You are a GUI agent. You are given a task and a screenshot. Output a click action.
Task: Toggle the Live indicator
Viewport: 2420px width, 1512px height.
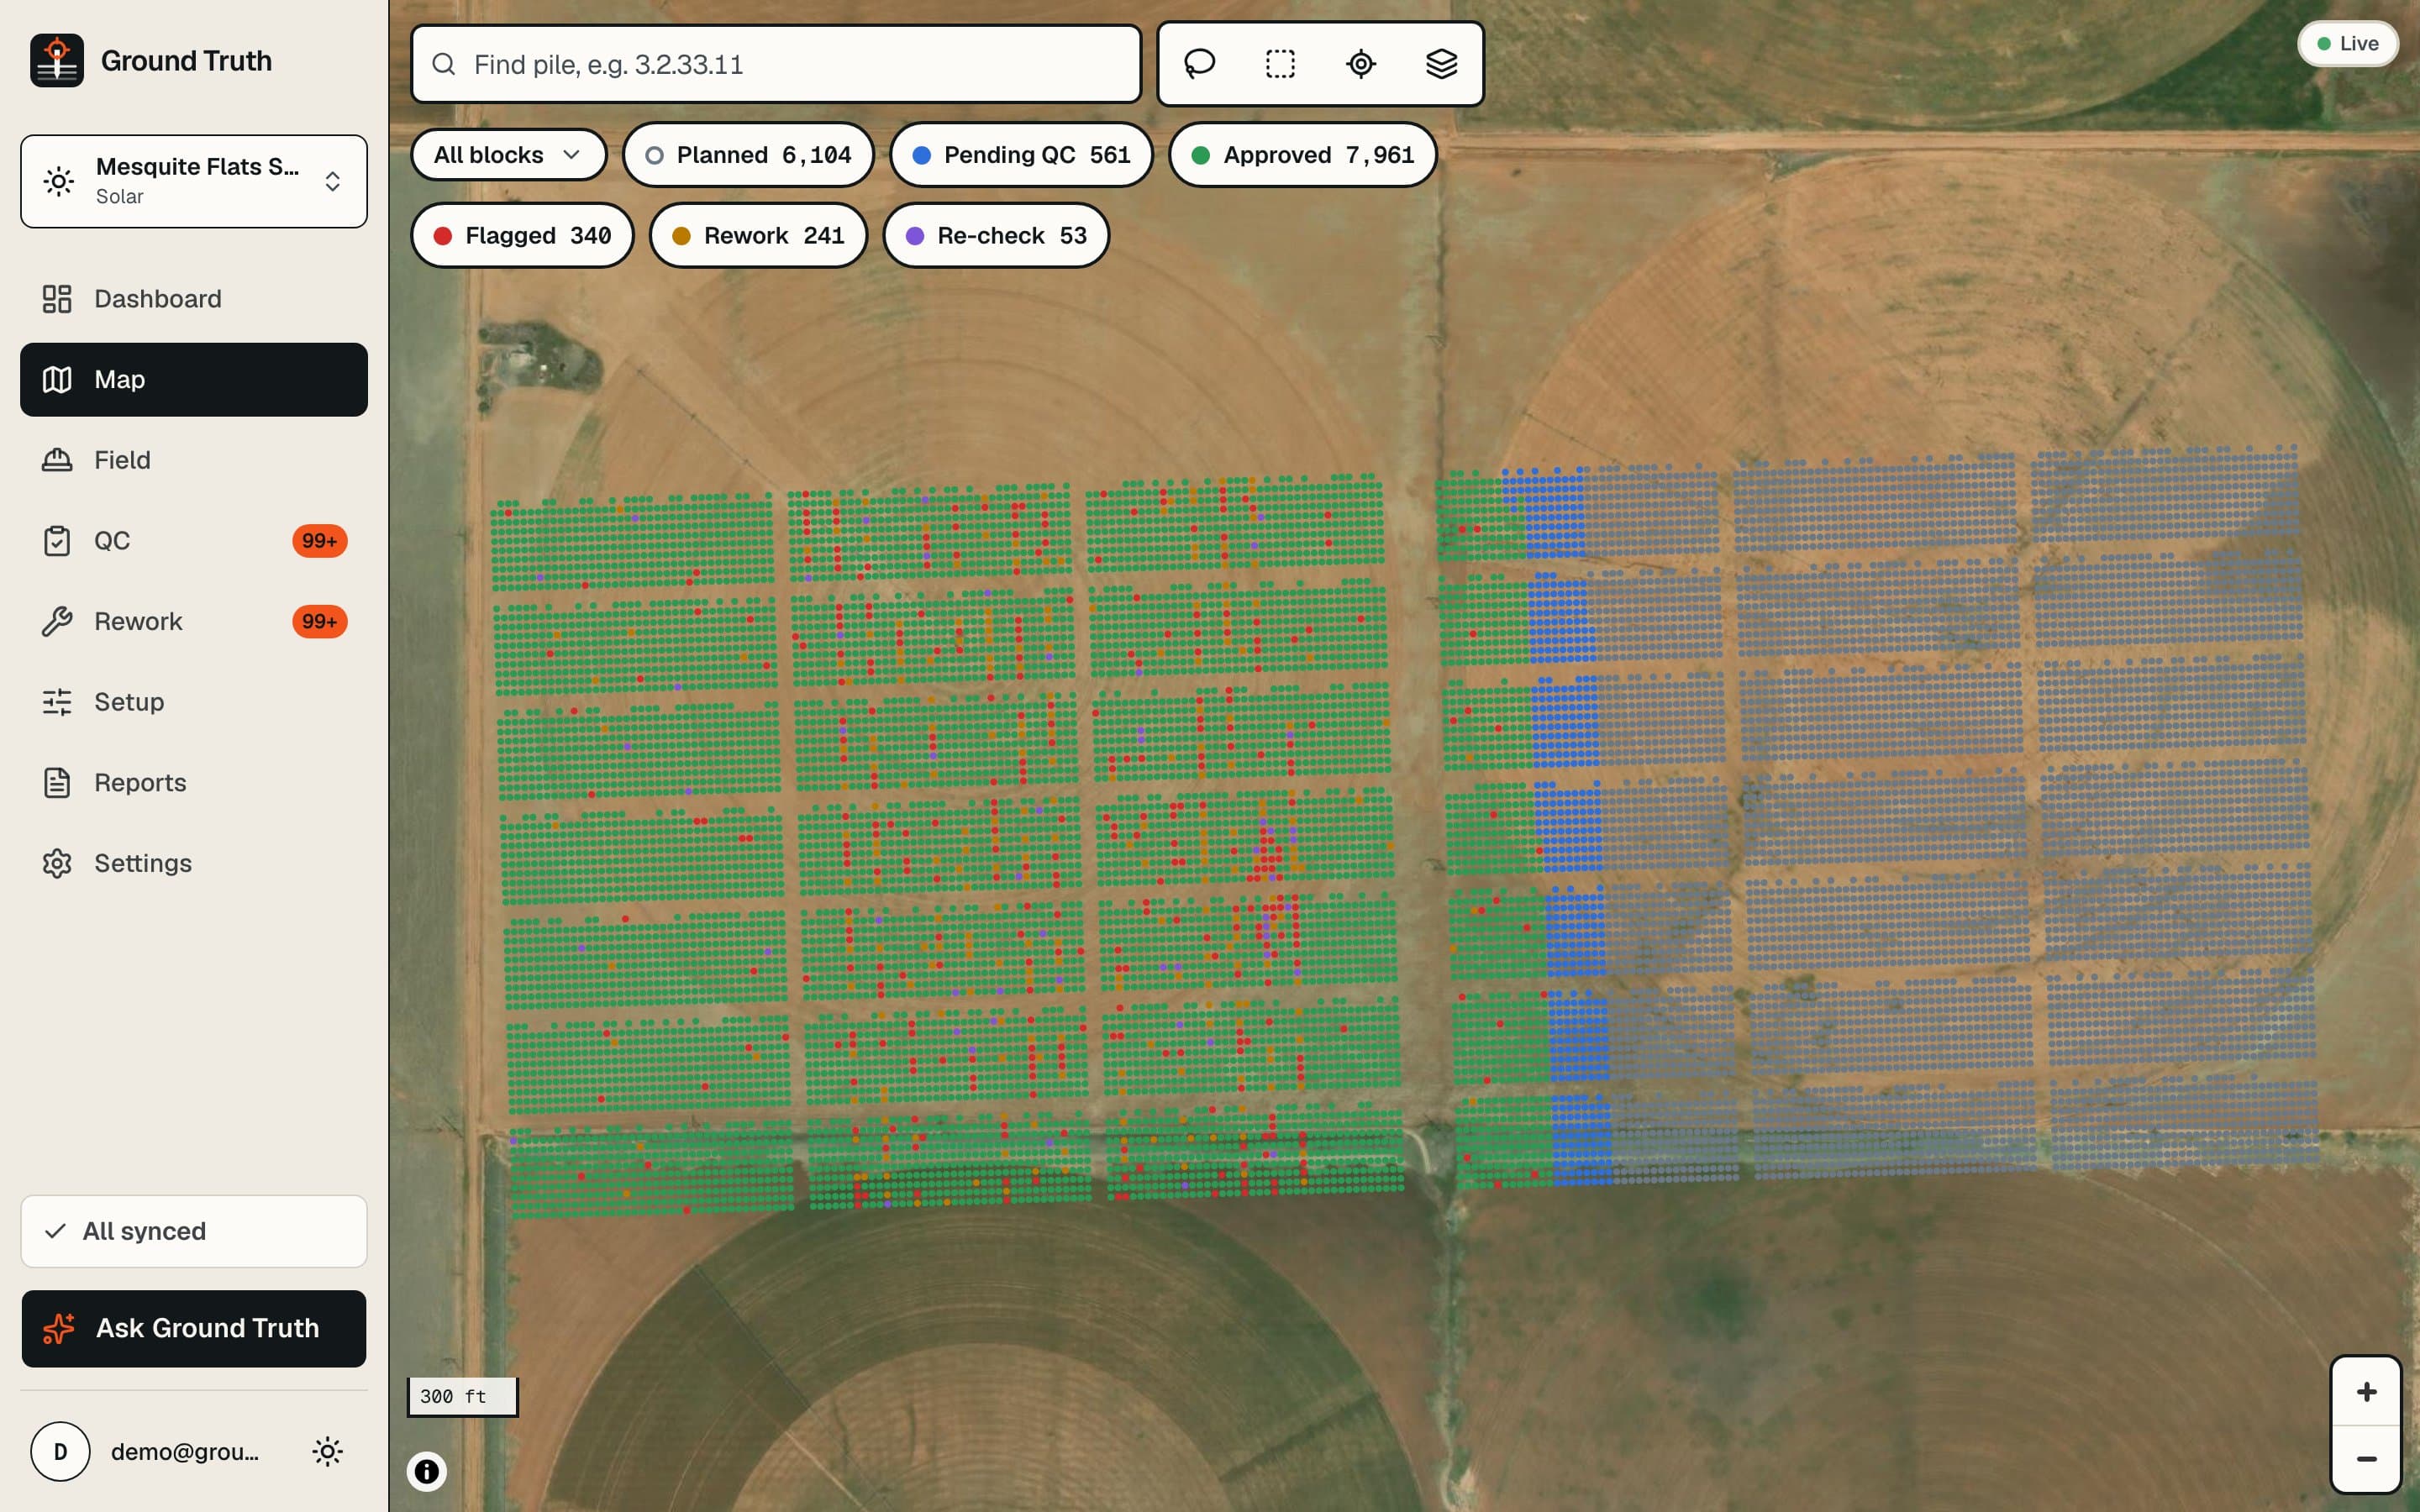(2347, 44)
